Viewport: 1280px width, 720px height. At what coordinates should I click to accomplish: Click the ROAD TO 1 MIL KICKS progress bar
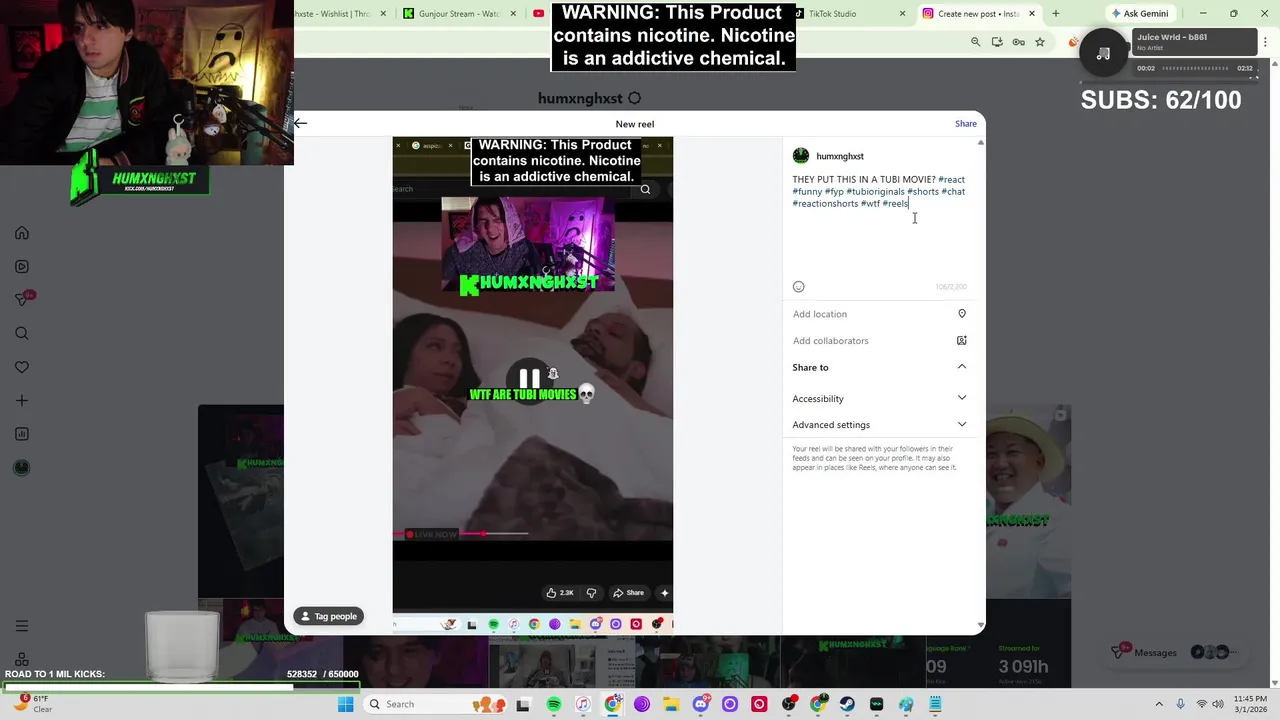[180, 687]
